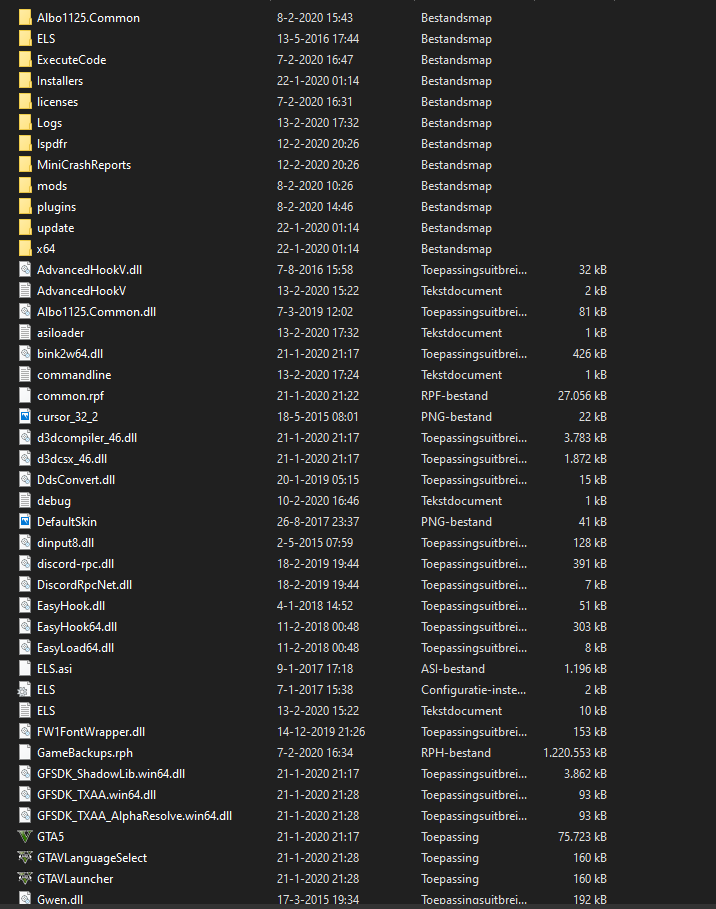Click the date 20-1-2019 05:15

coord(318,479)
